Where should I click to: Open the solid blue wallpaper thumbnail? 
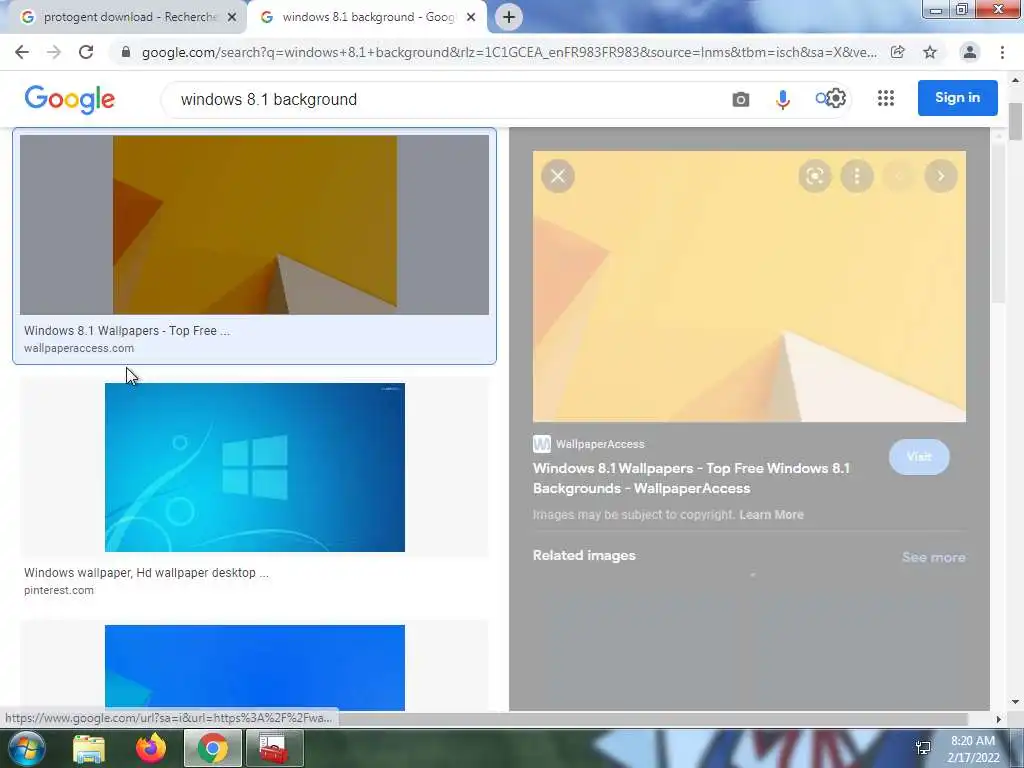point(255,667)
